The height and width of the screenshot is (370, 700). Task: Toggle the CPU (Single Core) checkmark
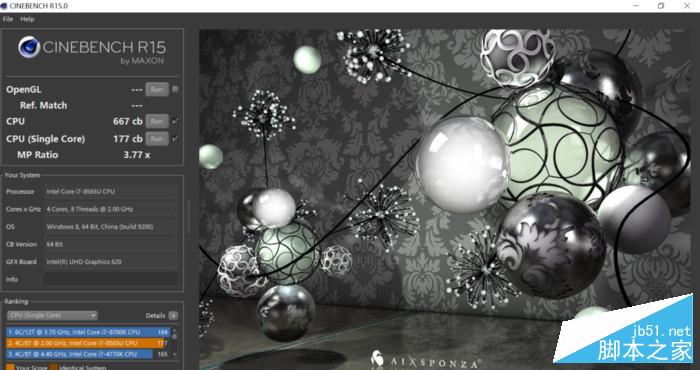coord(175,139)
